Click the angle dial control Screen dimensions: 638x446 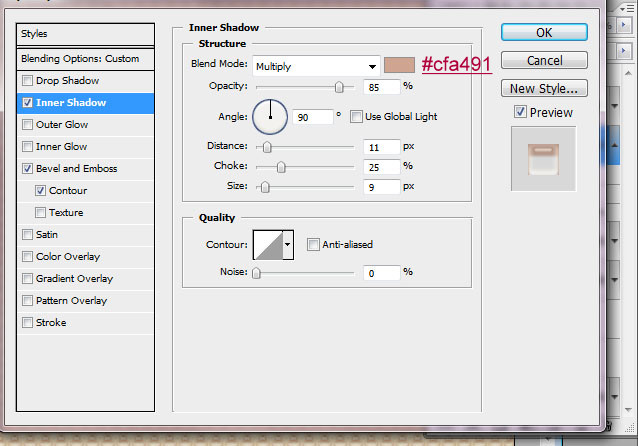point(269,117)
